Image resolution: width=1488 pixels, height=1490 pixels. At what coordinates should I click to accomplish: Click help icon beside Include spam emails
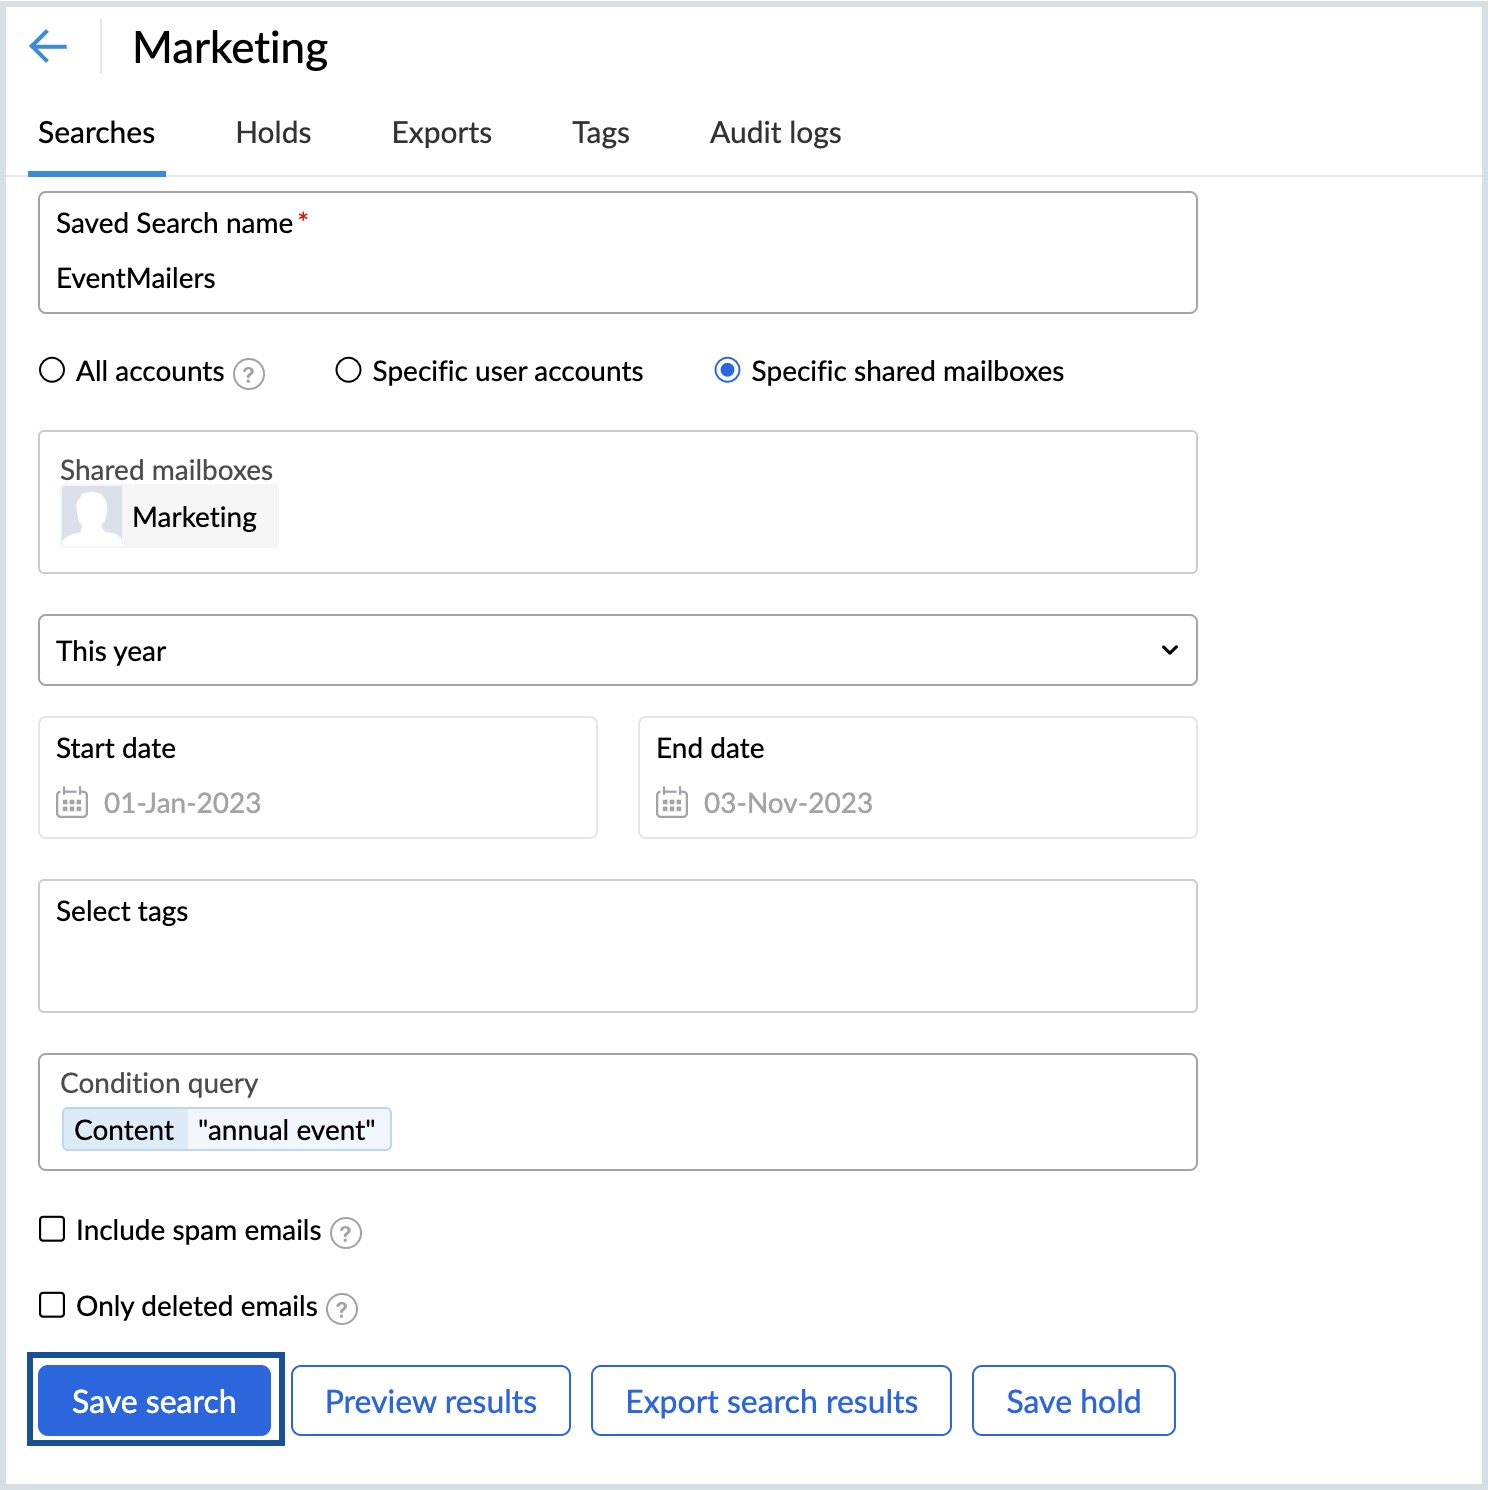(x=346, y=1233)
